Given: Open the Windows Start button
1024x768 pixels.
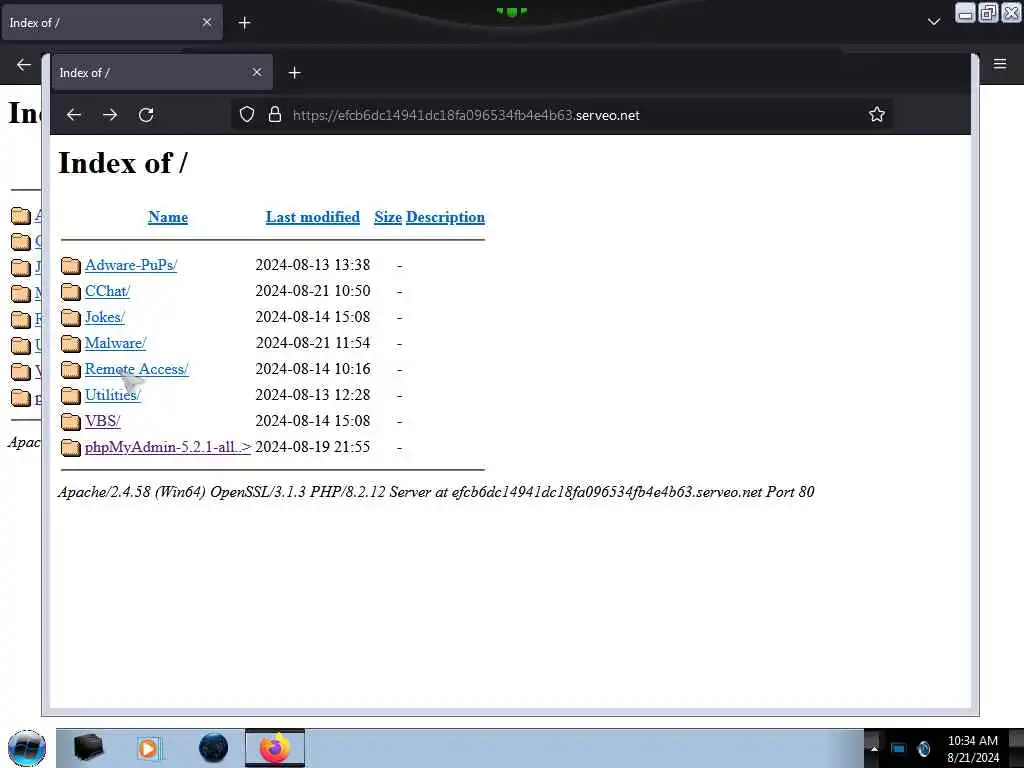Looking at the screenshot, I should click(x=27, y=748).
